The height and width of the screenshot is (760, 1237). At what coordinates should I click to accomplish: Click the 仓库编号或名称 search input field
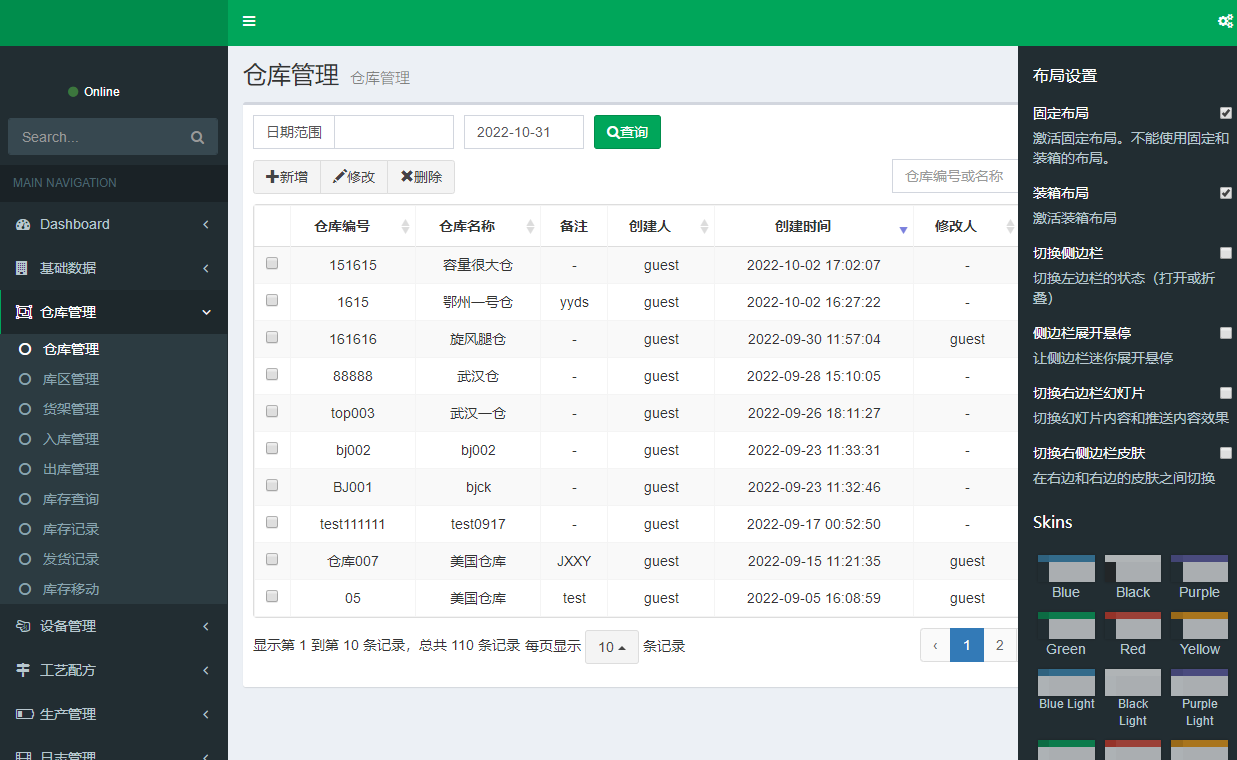coord(955,176)
